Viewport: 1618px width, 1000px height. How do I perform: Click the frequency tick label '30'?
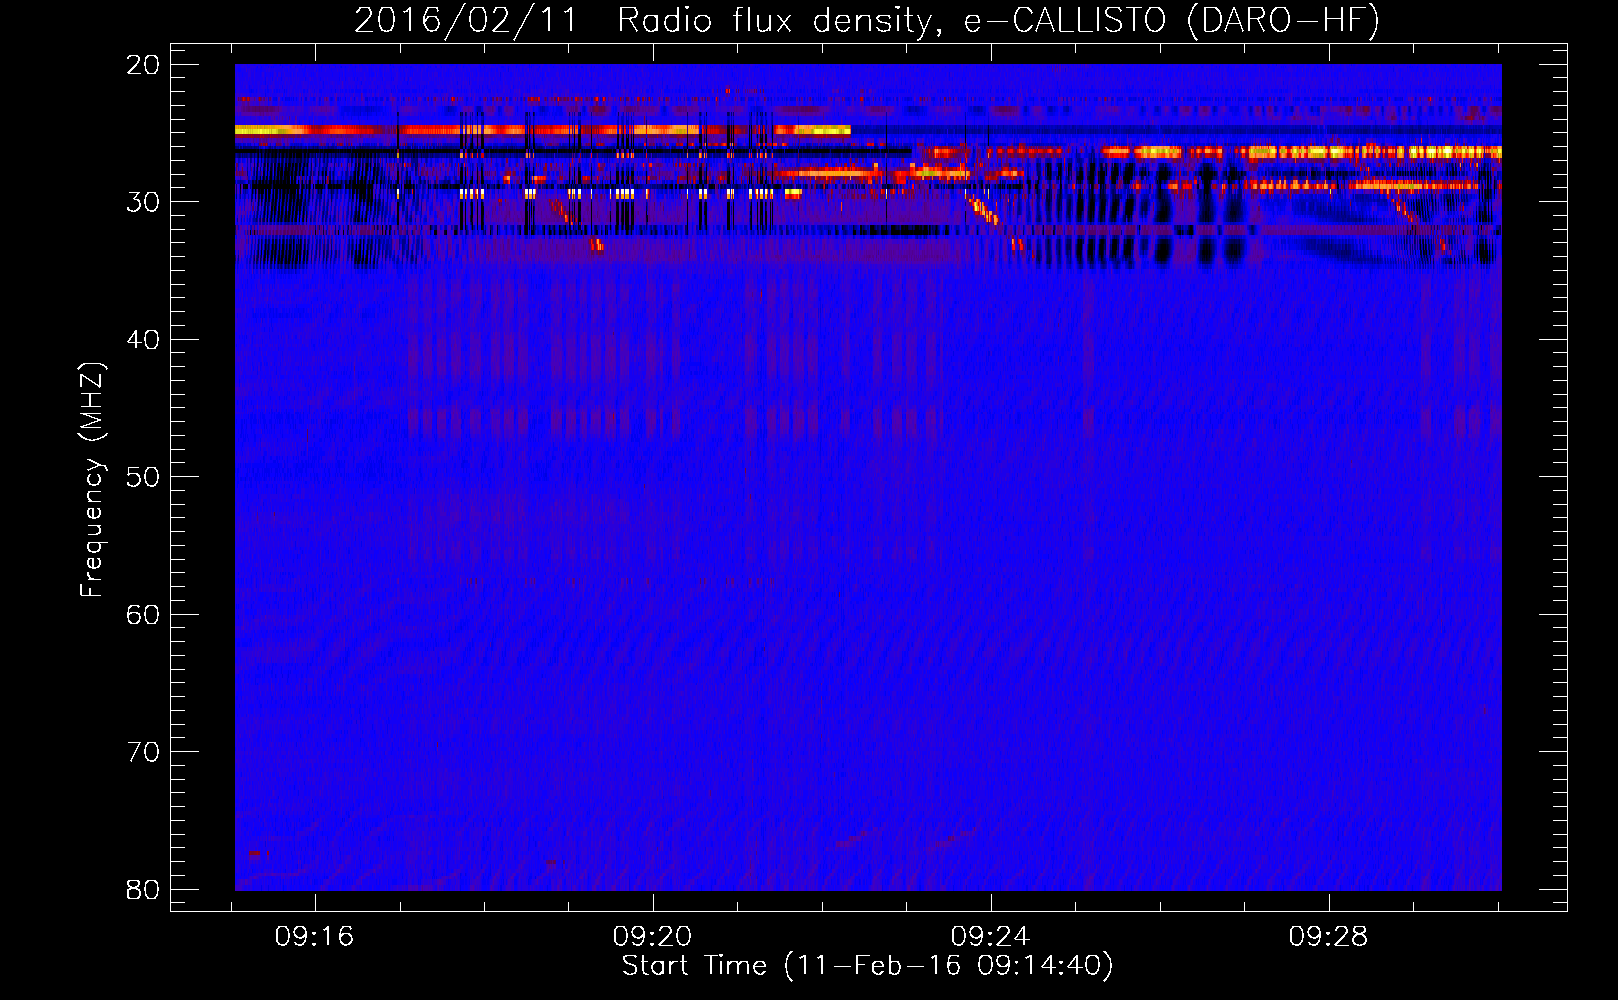pyautogui.click(x=143, y=202)
